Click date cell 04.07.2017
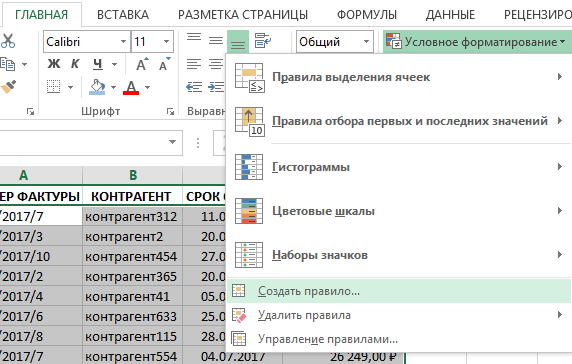Image resolution: width=572 pixels, height=364 pixels. [232, 357]
